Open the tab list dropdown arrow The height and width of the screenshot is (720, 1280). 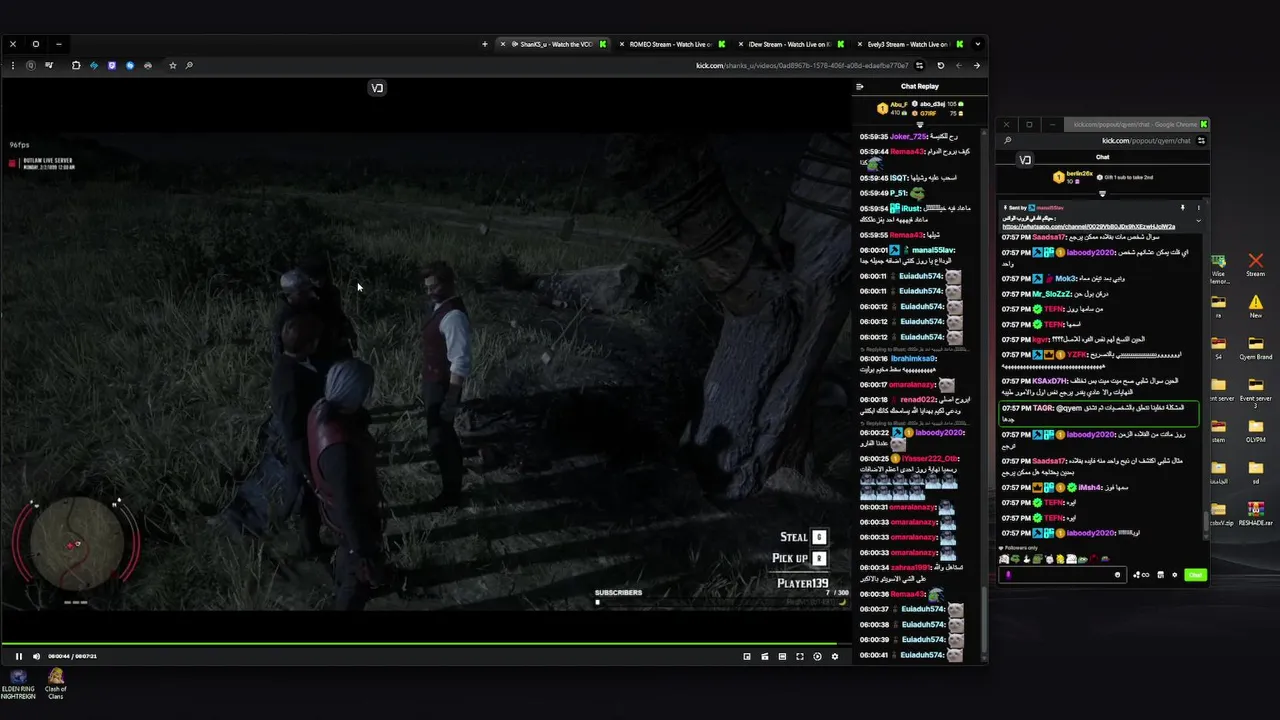978,44
